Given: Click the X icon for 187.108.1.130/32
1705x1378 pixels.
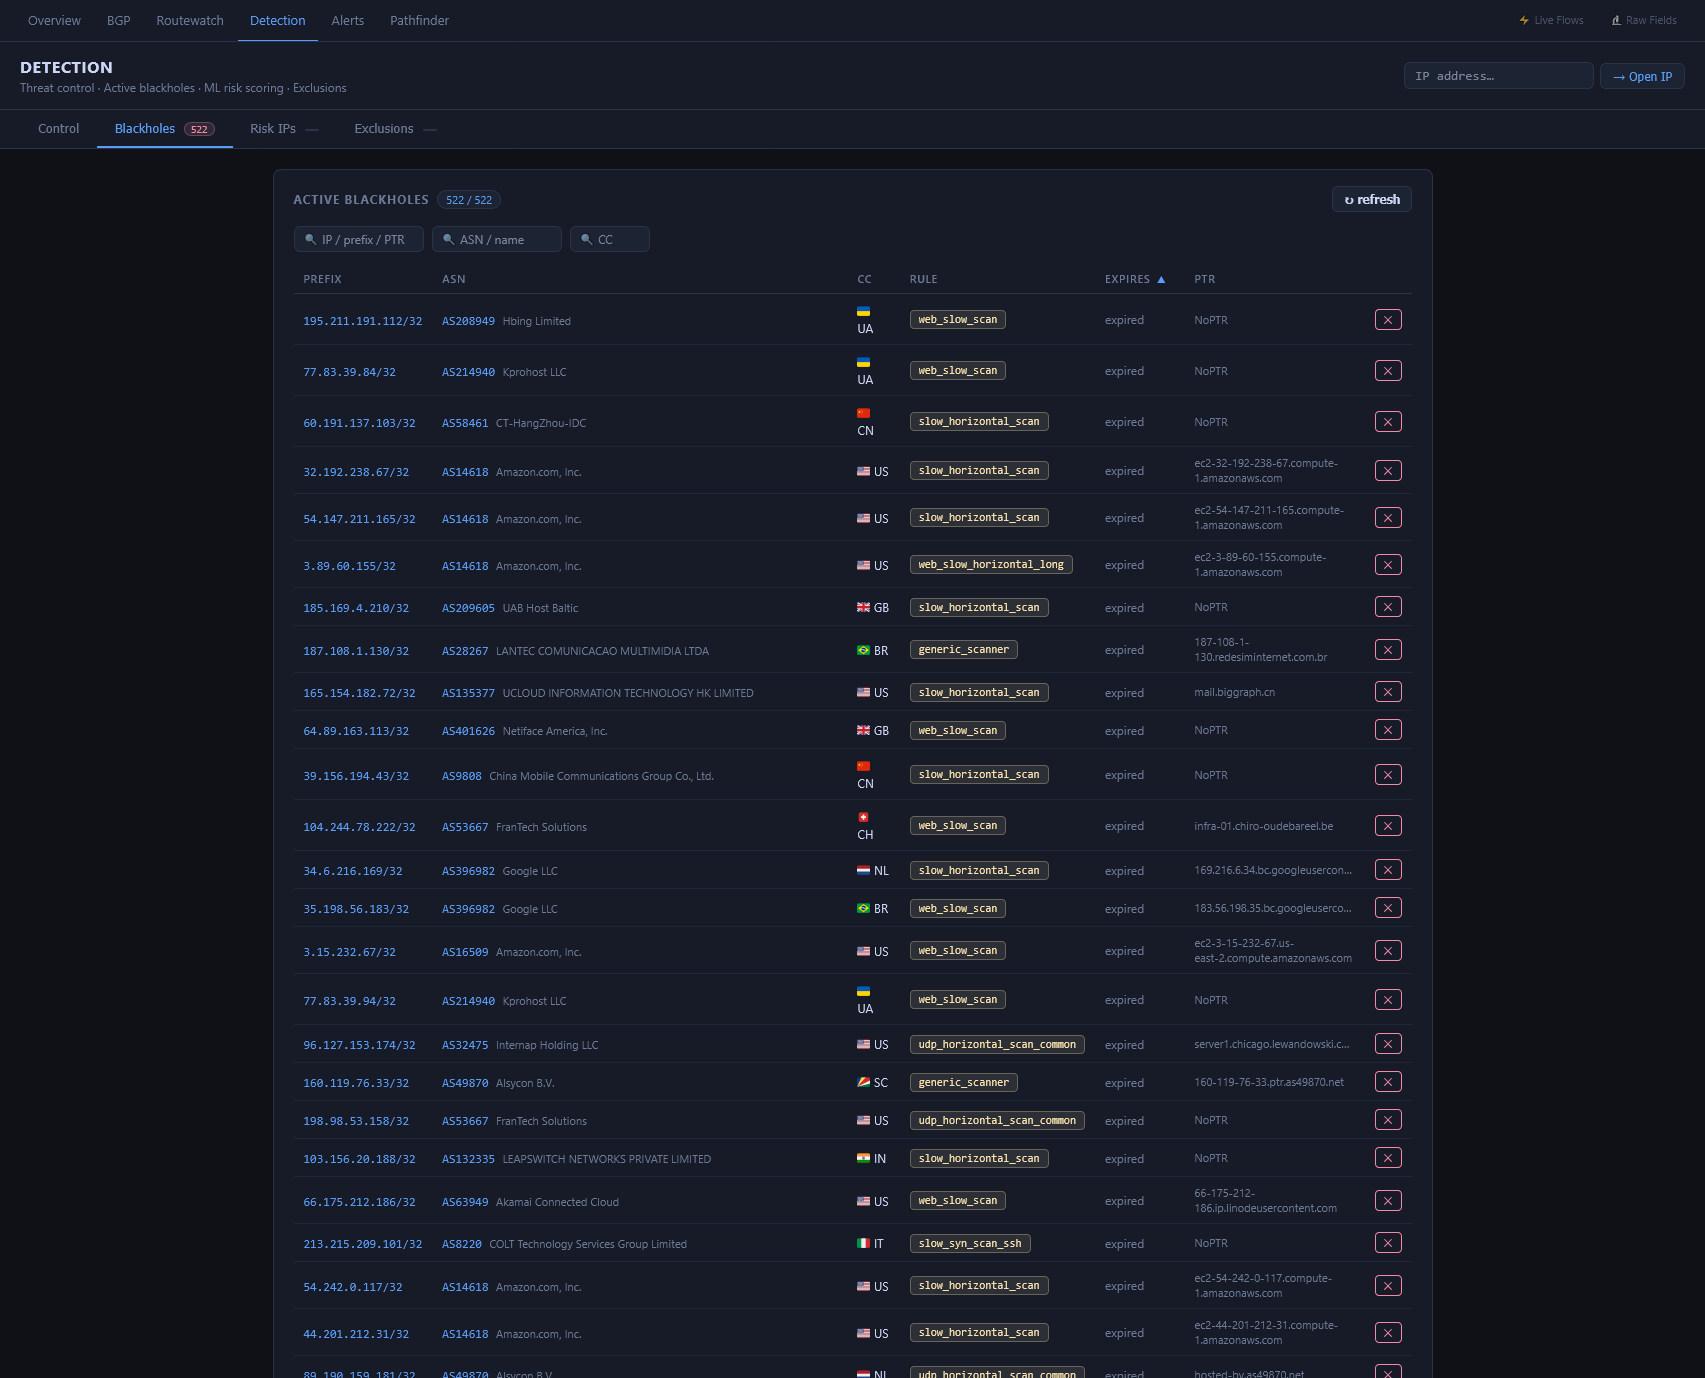Looking at the screenshot, I should 1387,650.
